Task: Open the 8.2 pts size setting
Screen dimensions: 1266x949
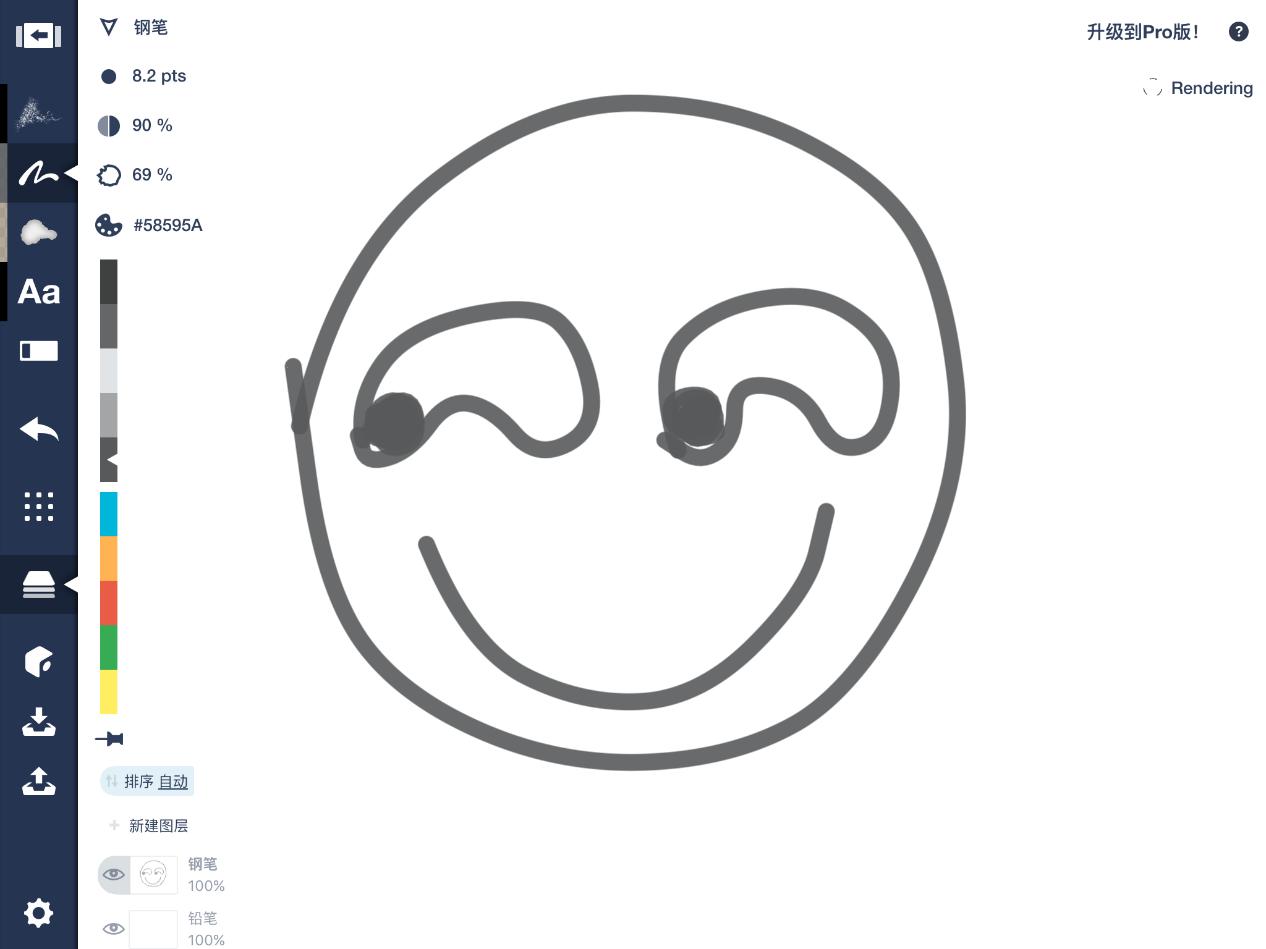Action: point(159,76)
